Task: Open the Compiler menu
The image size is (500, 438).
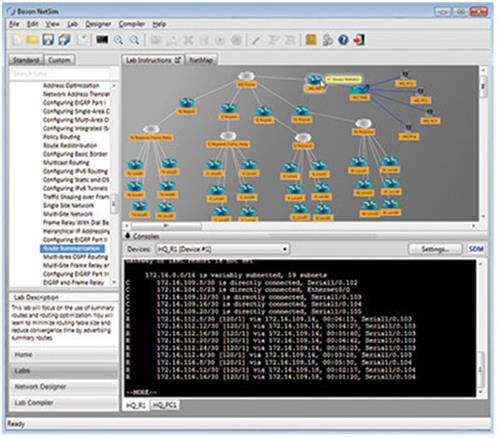Action: tap(132, 24)
